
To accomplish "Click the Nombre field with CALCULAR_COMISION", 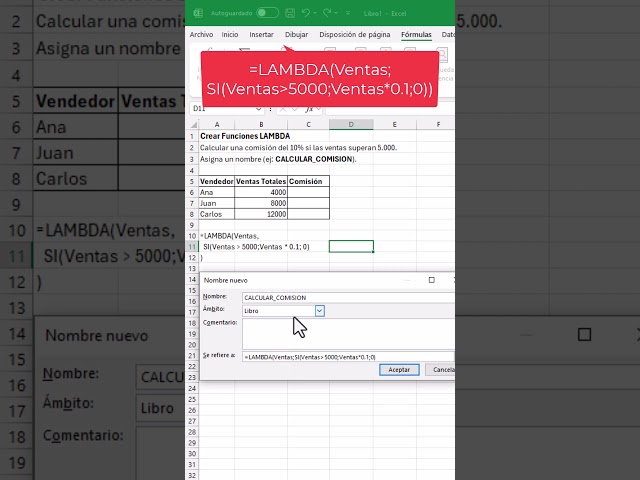I will (348, 298).
